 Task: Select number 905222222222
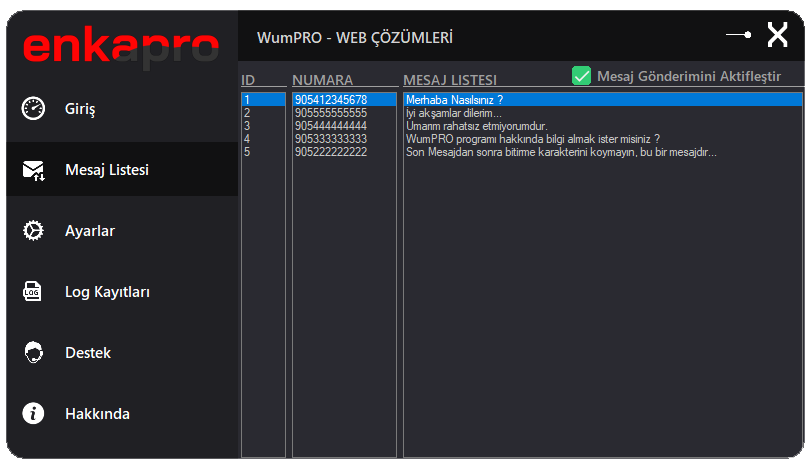tap(345, 152)
